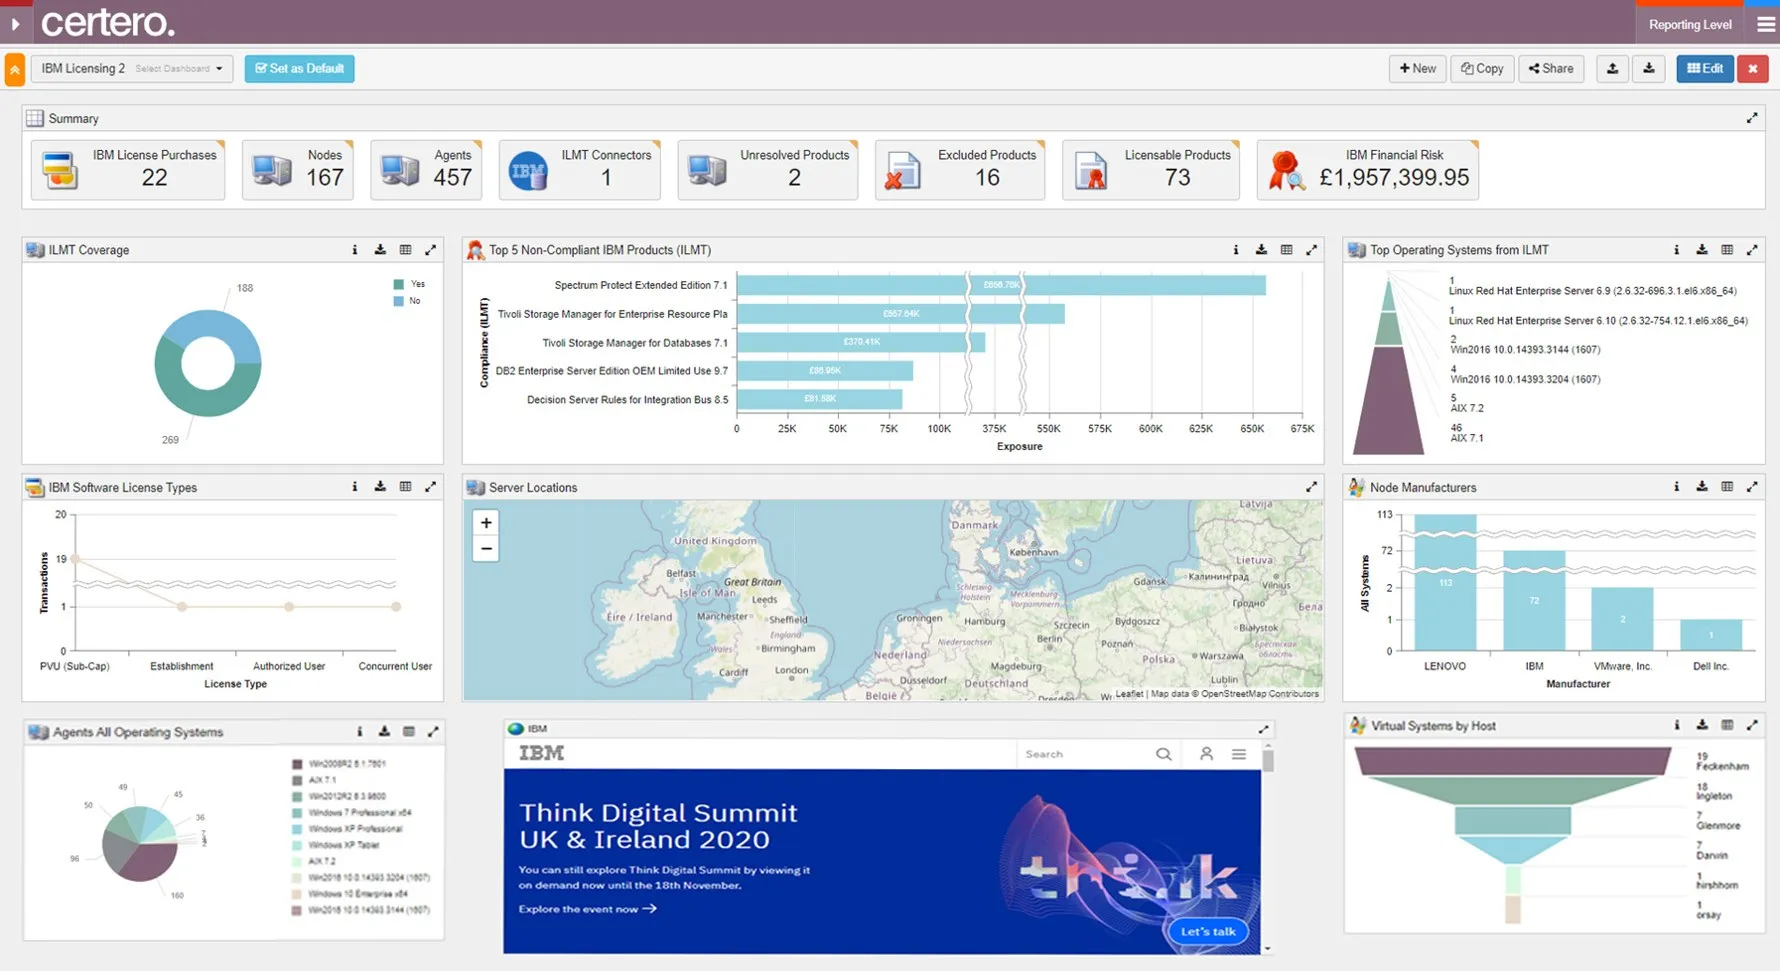Toggle Win2008R2 6.1.7601 legend entry
Screen dimensions: 1780x971
(338, 764)
